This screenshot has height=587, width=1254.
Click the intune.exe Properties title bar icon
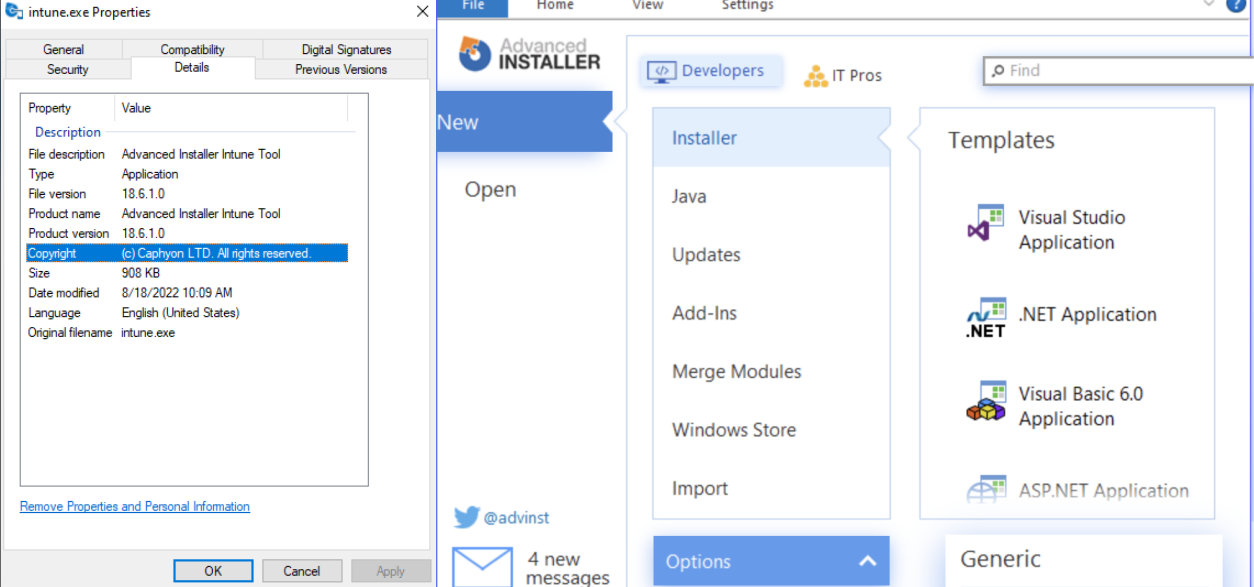tap(14, 12)
